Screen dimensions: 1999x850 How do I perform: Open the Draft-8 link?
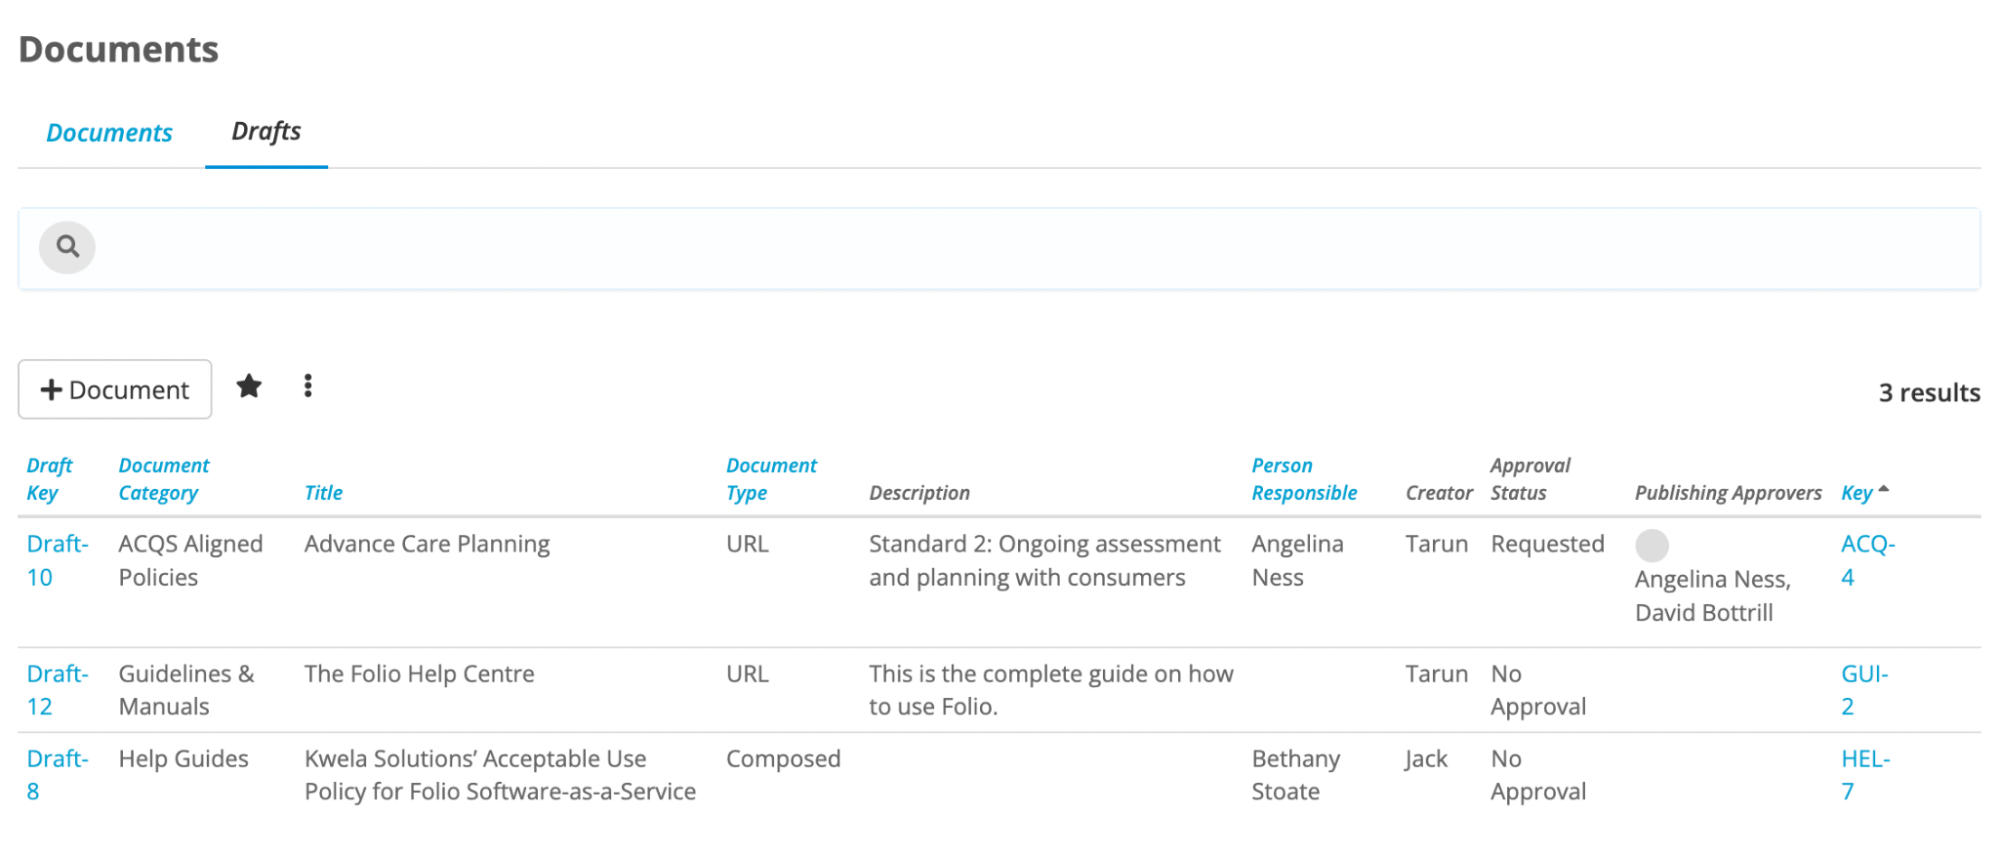point(57,775)
